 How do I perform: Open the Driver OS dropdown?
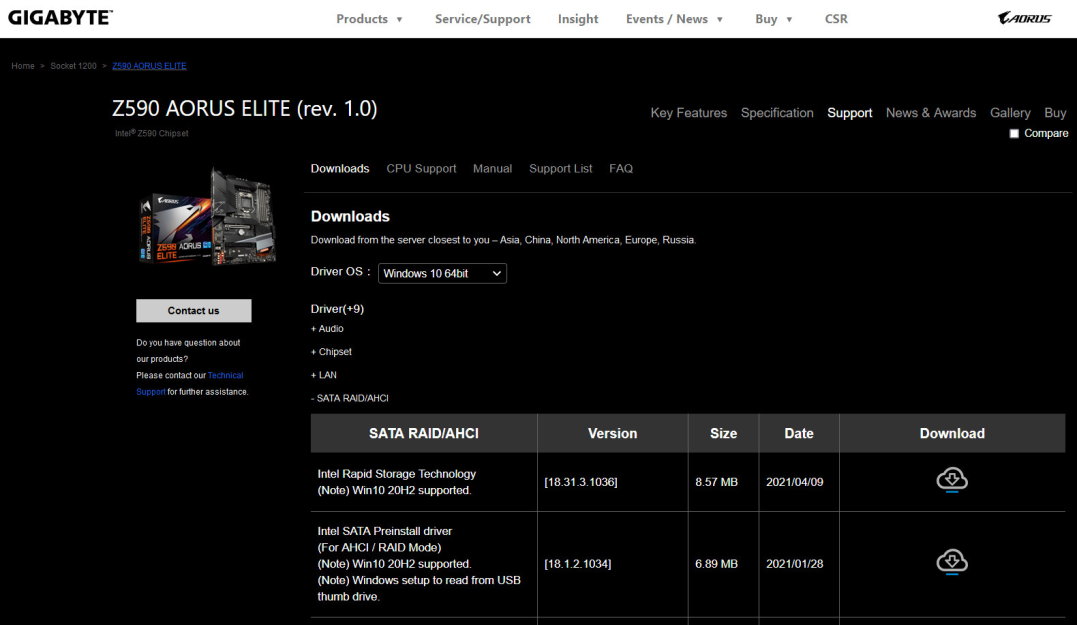click(x=442, y=273)
